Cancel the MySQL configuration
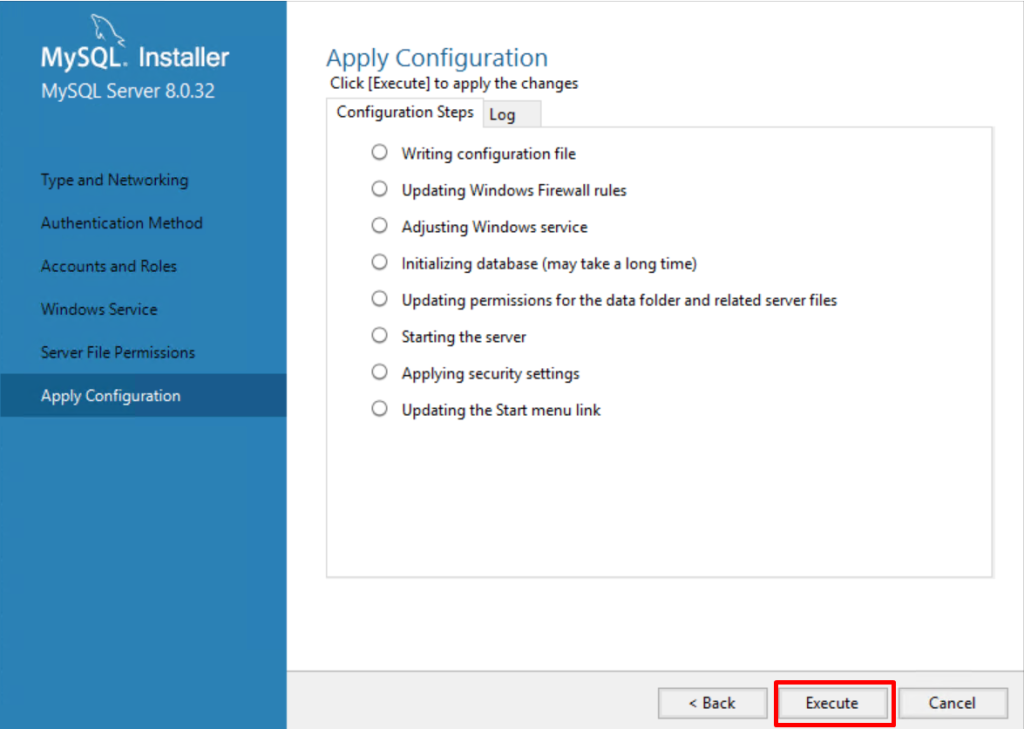Image resolution: width=1024 pixels, height=729 pixels. click(952, 703)
